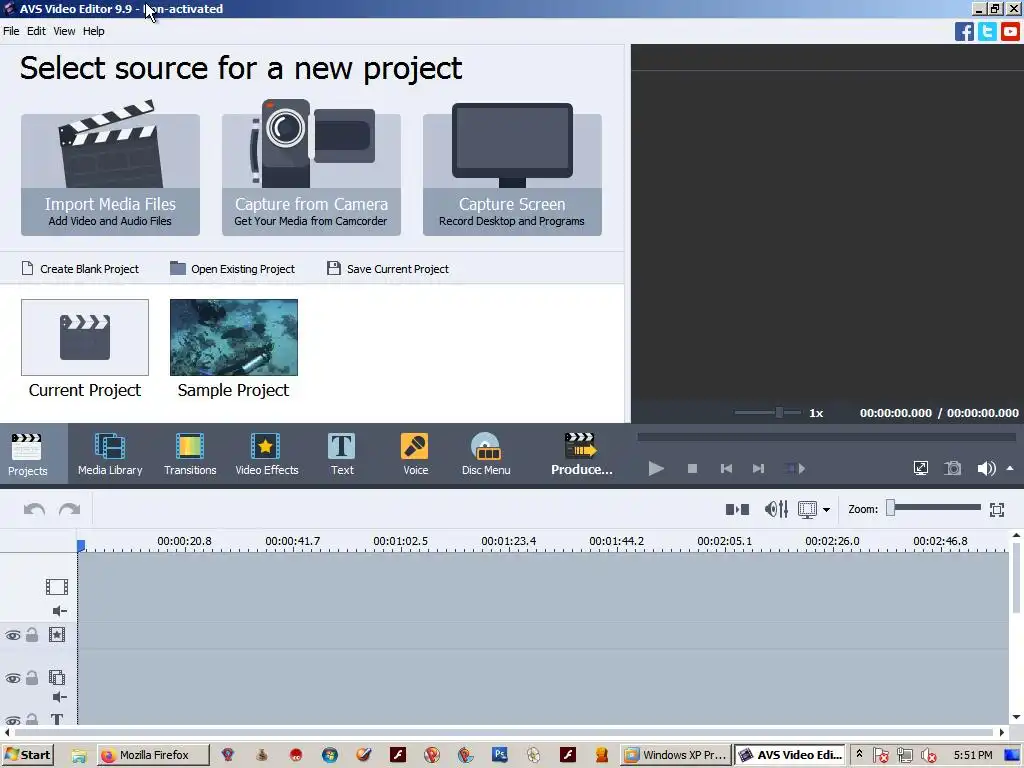Open the YouTube link icon

click(x=1010, y=31)
